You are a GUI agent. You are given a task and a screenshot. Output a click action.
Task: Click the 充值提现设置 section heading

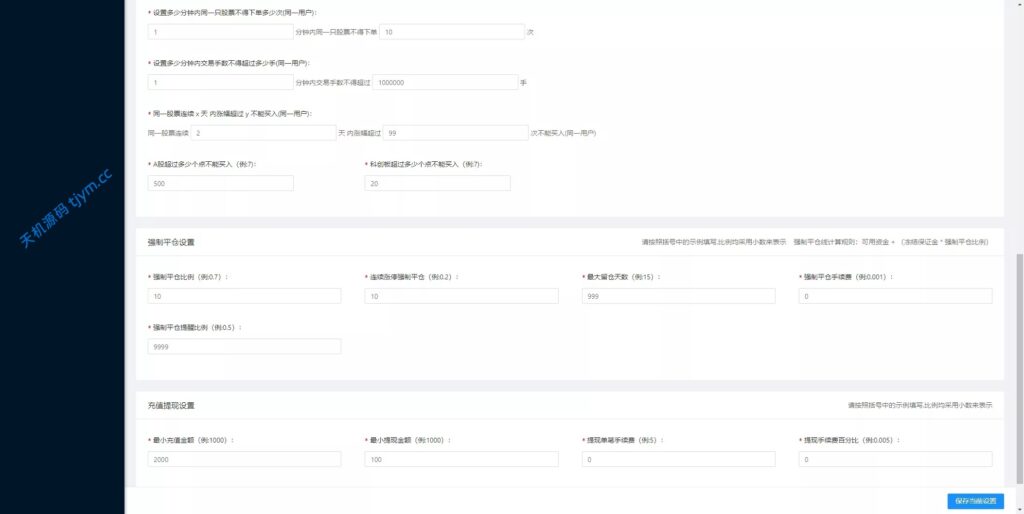pos(171,405)
